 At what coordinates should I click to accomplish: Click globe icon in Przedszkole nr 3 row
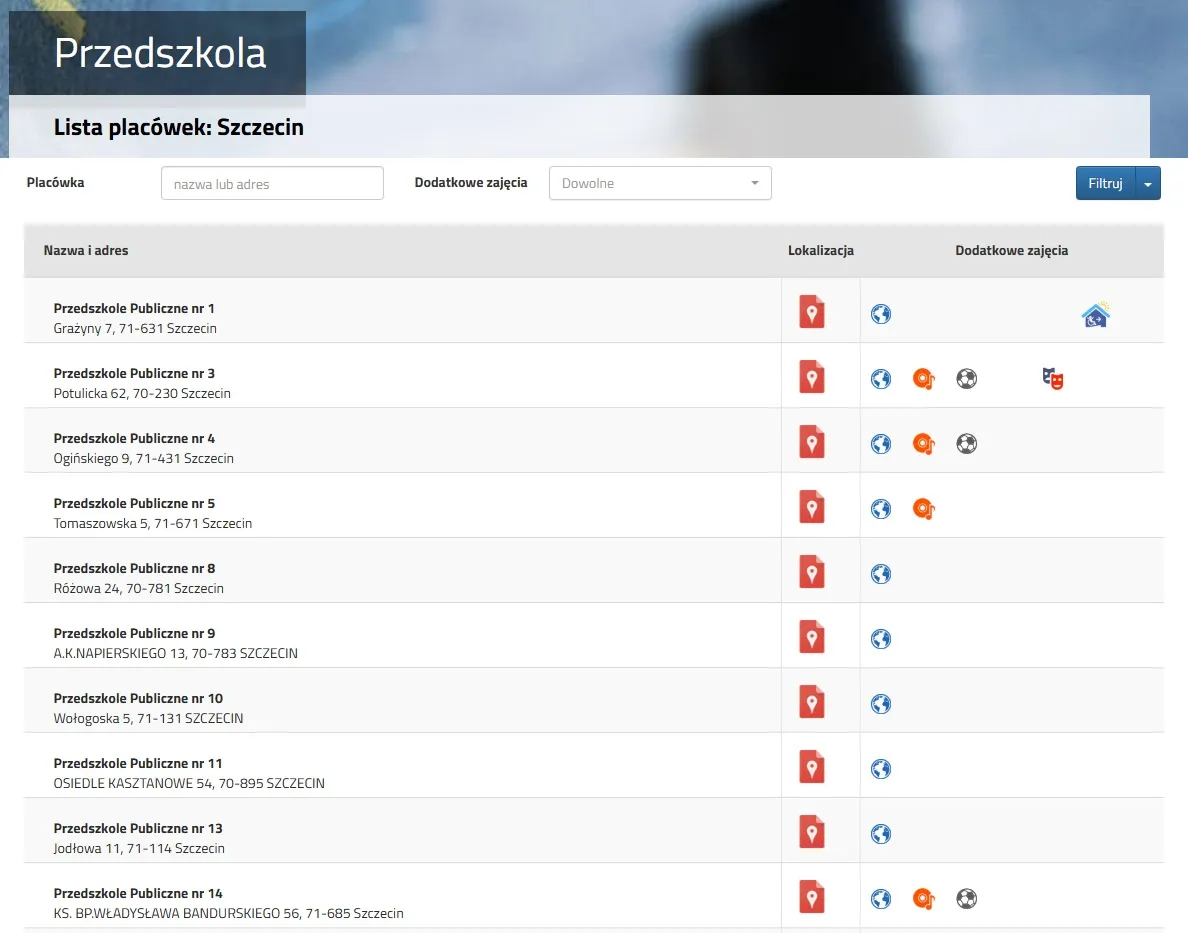[880, 378]
